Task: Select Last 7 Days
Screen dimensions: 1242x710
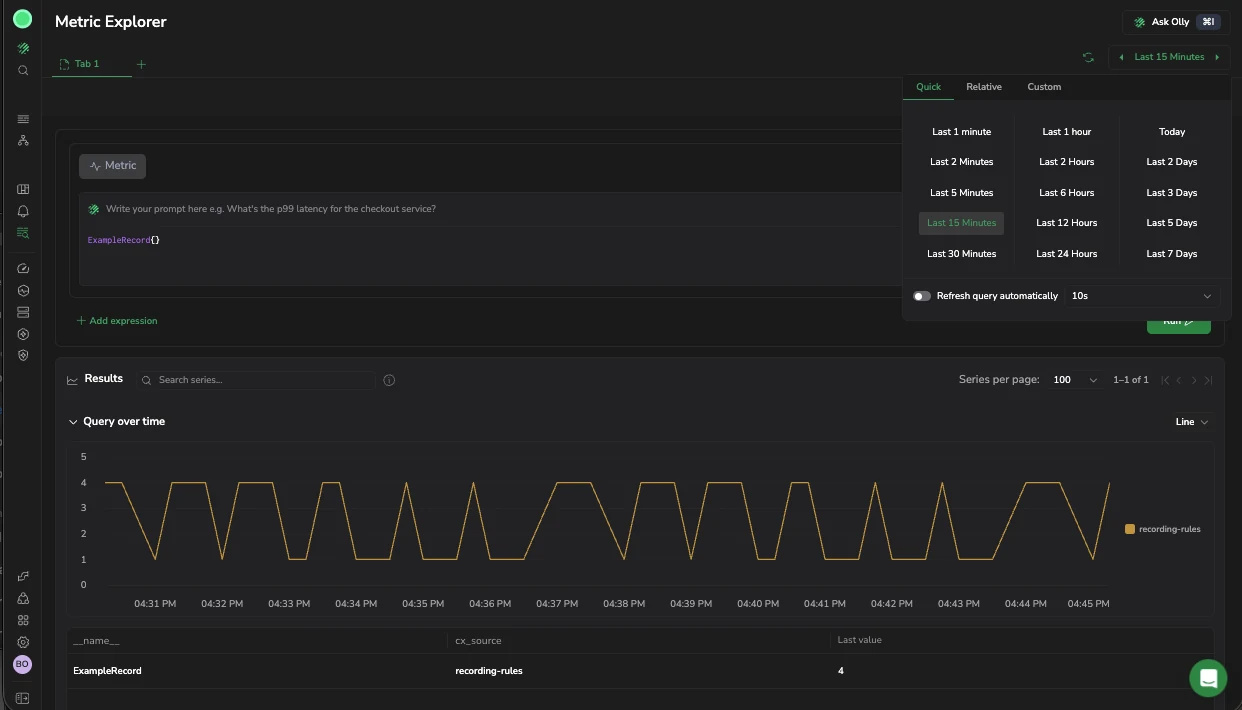Action: pos(1172,254)
